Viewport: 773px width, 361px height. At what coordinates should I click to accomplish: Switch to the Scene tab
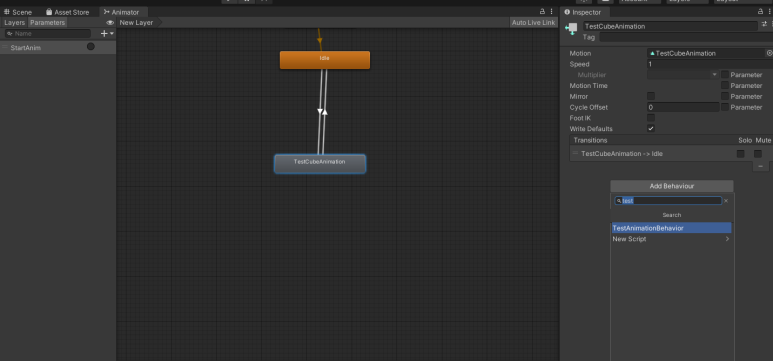coord(18,12)
